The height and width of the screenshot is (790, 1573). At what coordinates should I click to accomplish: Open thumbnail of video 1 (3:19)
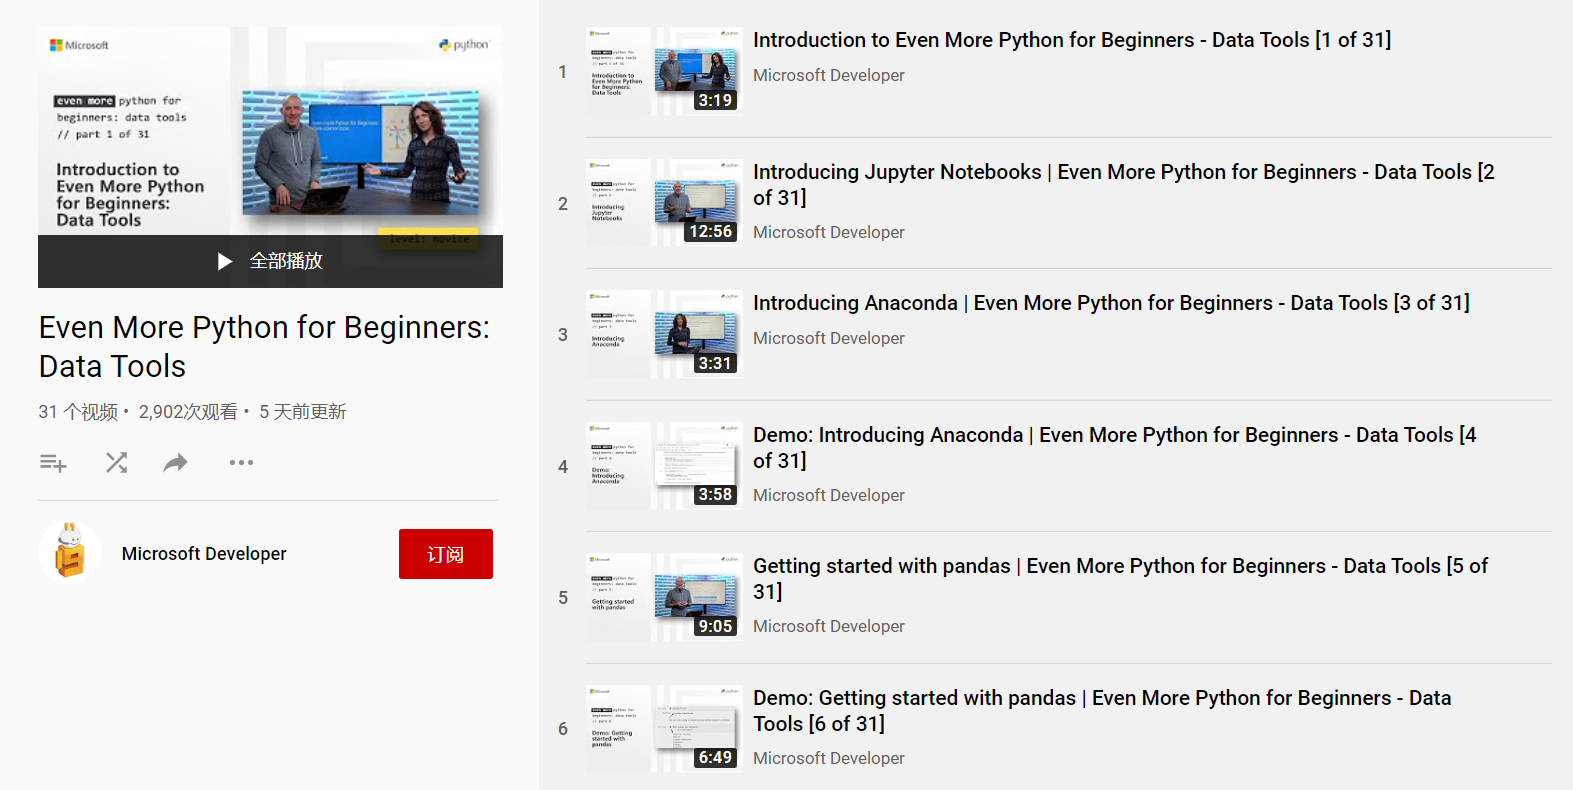(x=664, y=71)
